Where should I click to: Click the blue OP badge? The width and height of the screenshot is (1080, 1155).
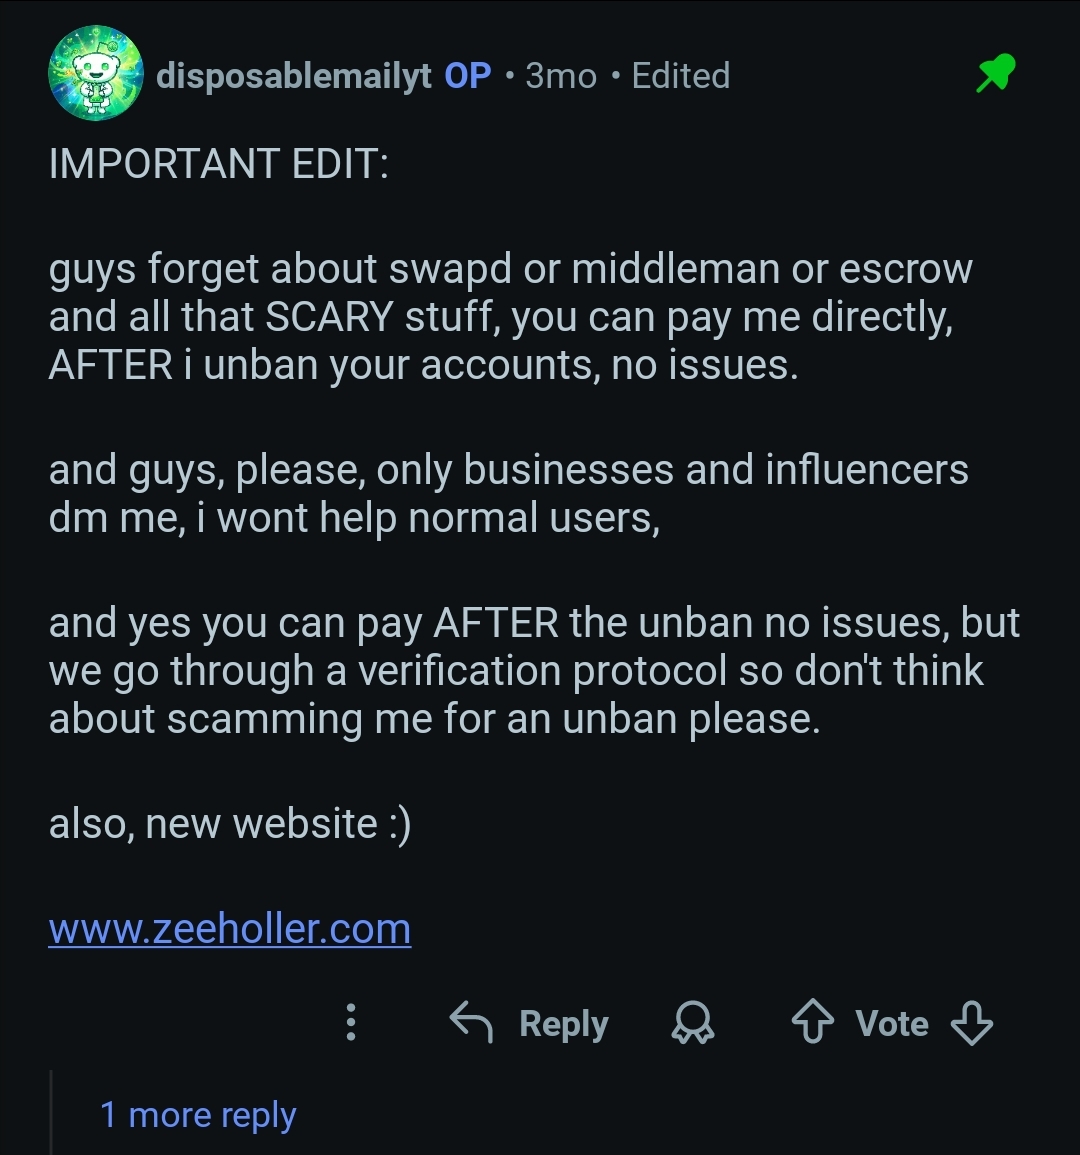(x=468, y=76)
